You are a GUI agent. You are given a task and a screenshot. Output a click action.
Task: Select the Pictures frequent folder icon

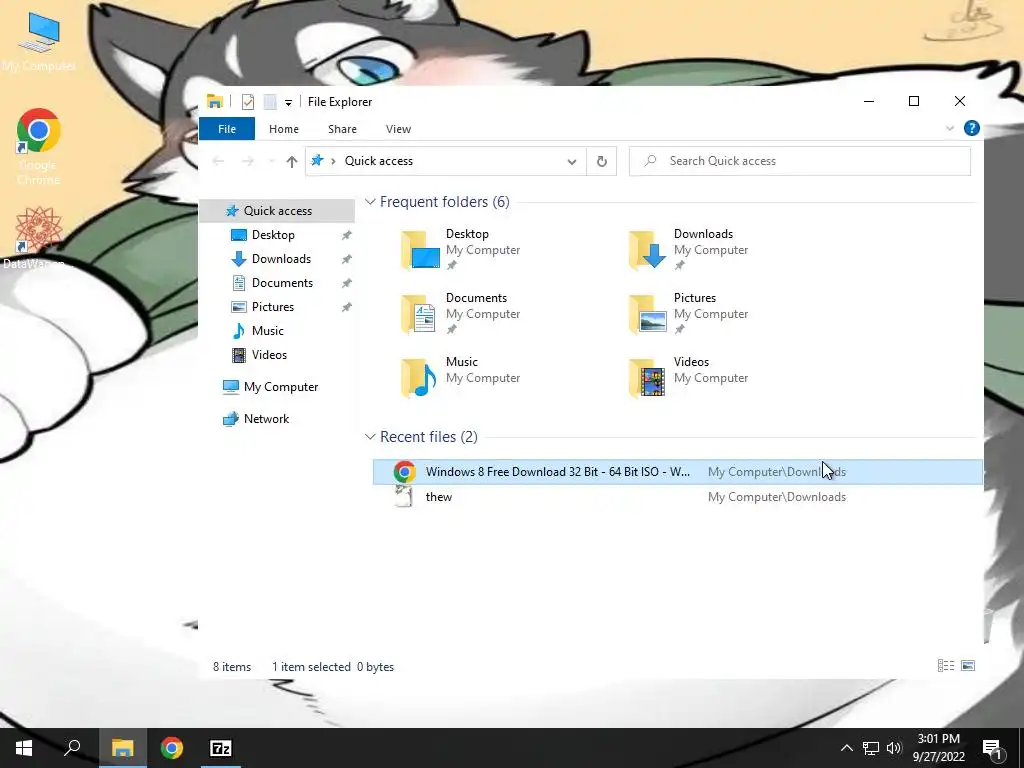pyautogui.click(x=647, y=313)
